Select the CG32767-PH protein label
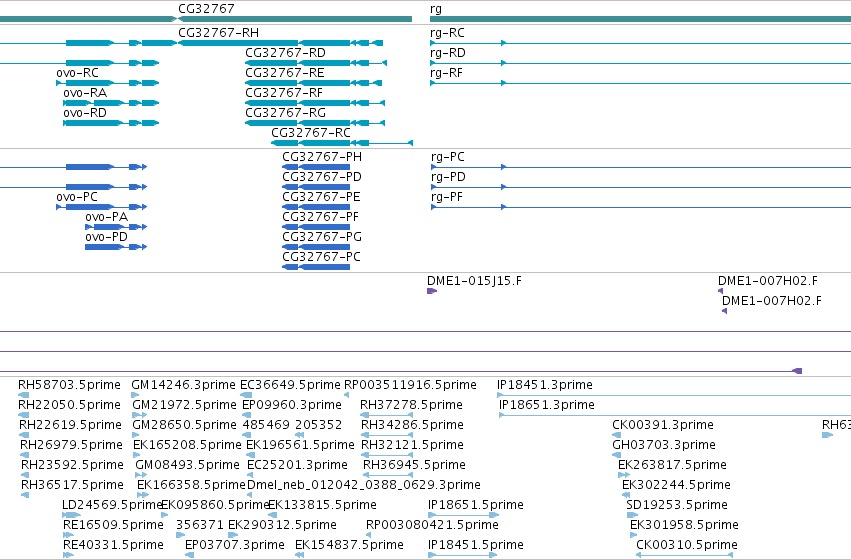 pyautogui.click(x=322, y=157)
